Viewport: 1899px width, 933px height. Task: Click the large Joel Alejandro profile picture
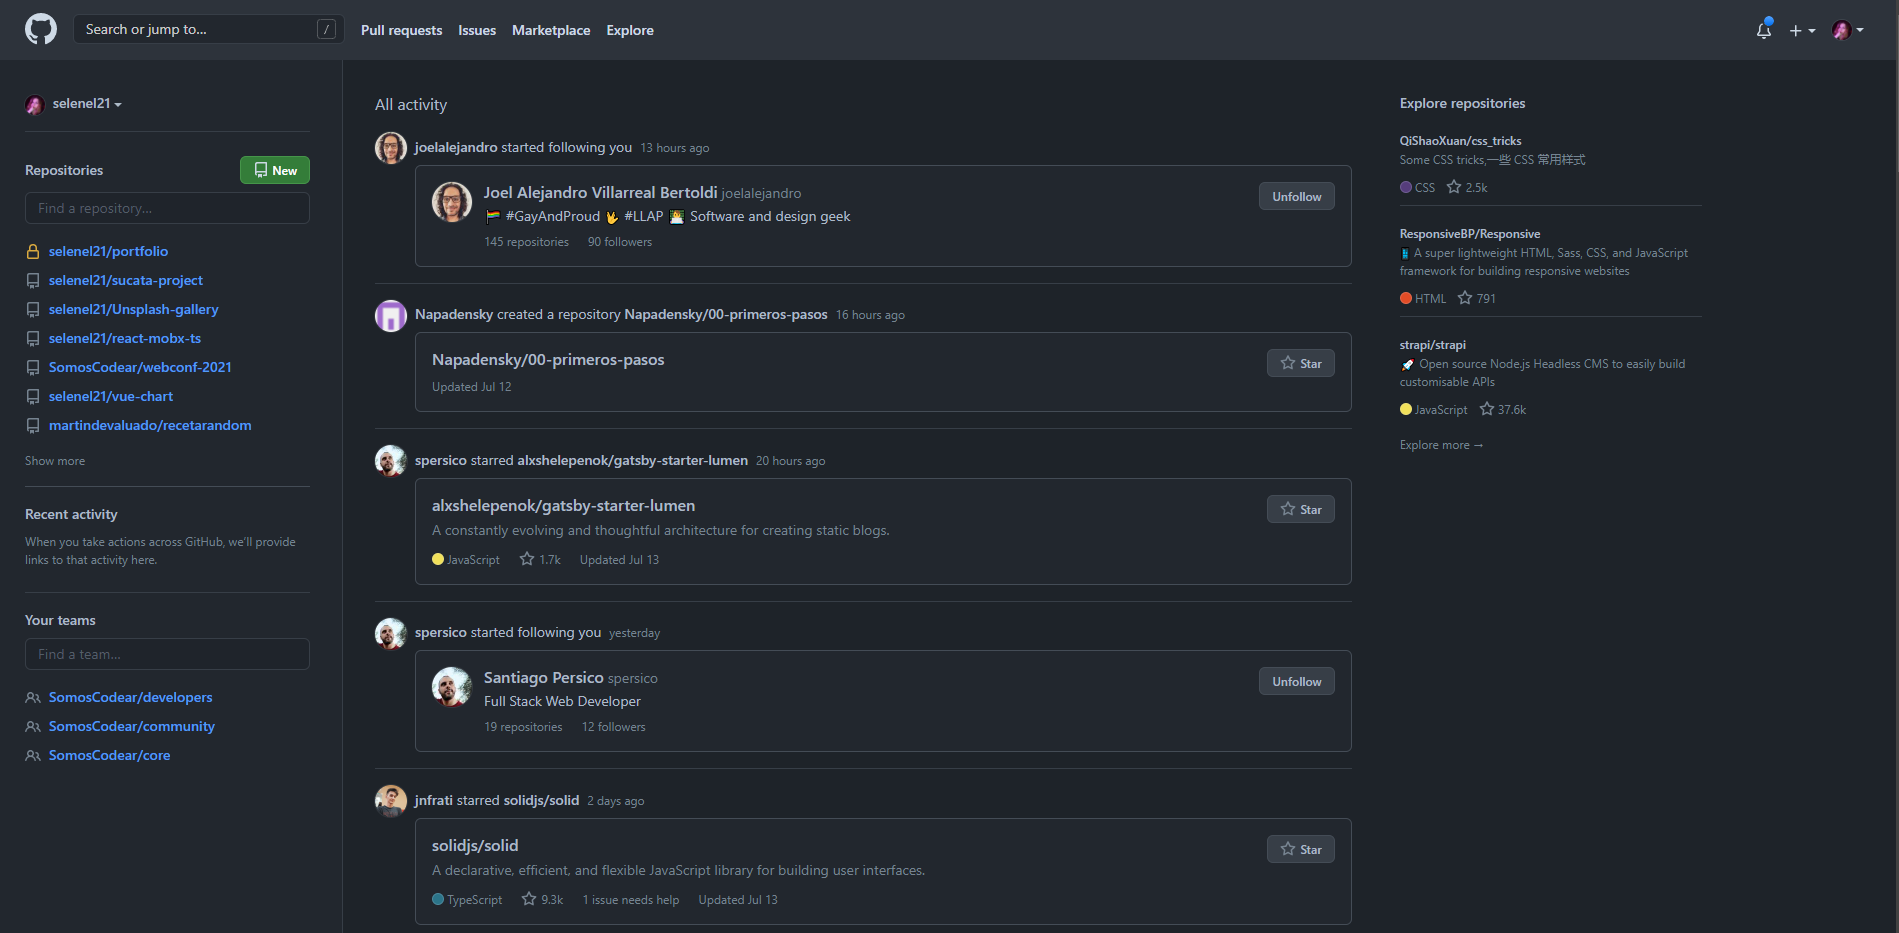452,202
